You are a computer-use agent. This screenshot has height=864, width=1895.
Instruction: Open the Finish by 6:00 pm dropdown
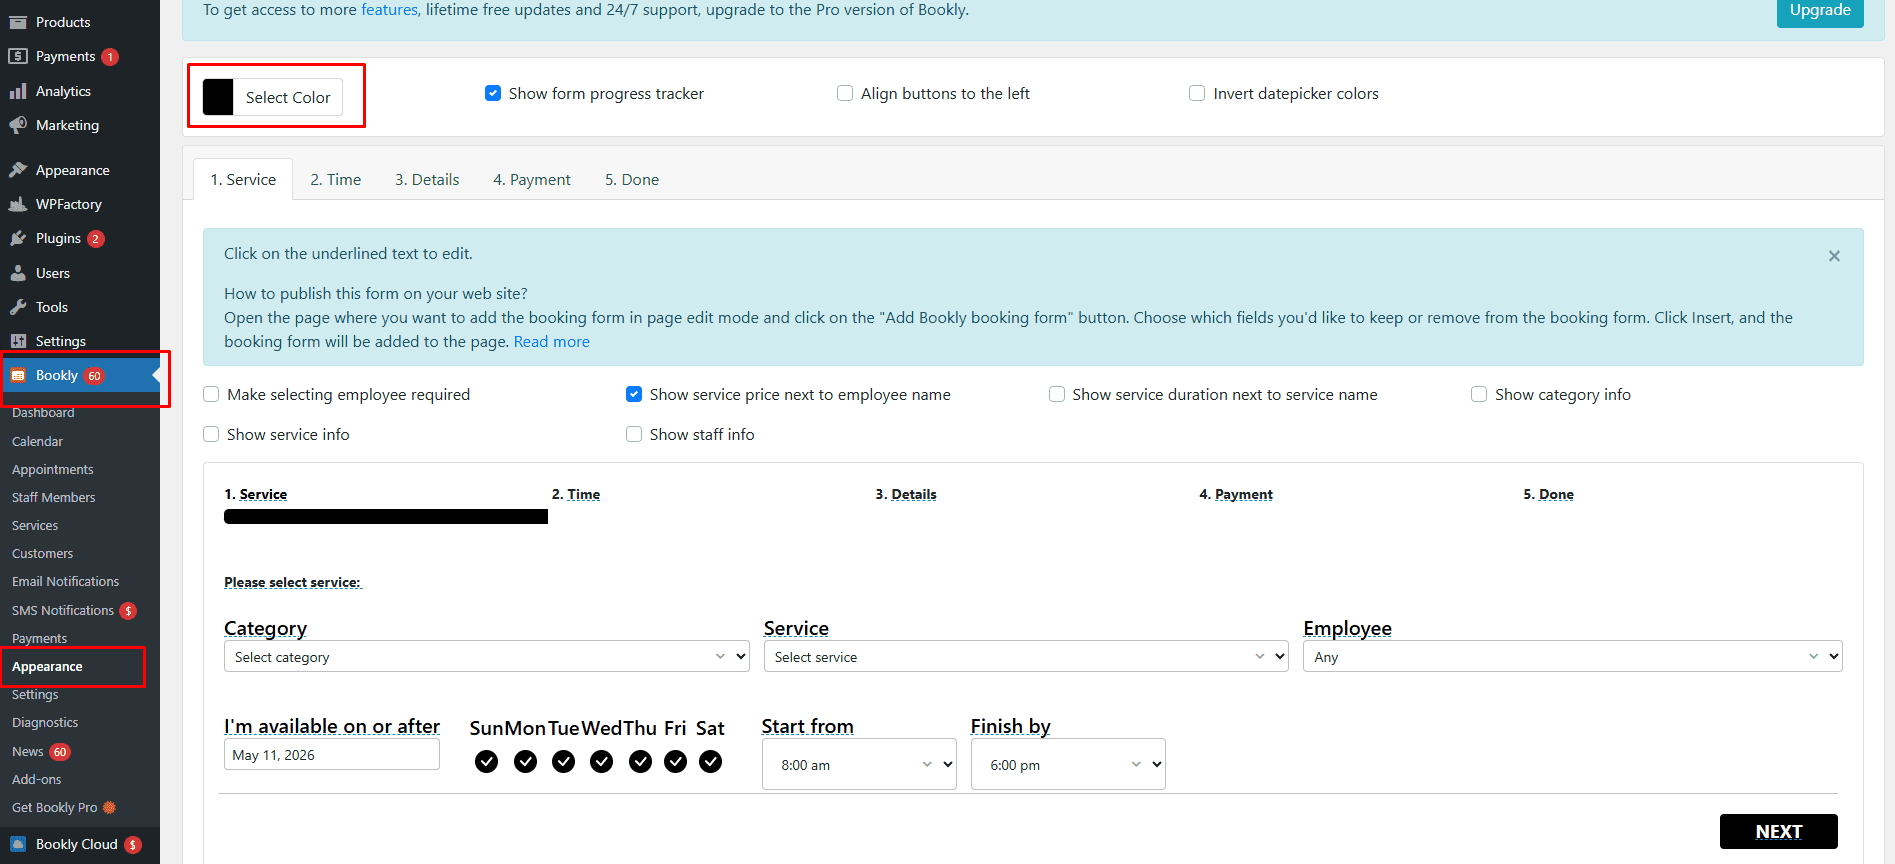1068,765
